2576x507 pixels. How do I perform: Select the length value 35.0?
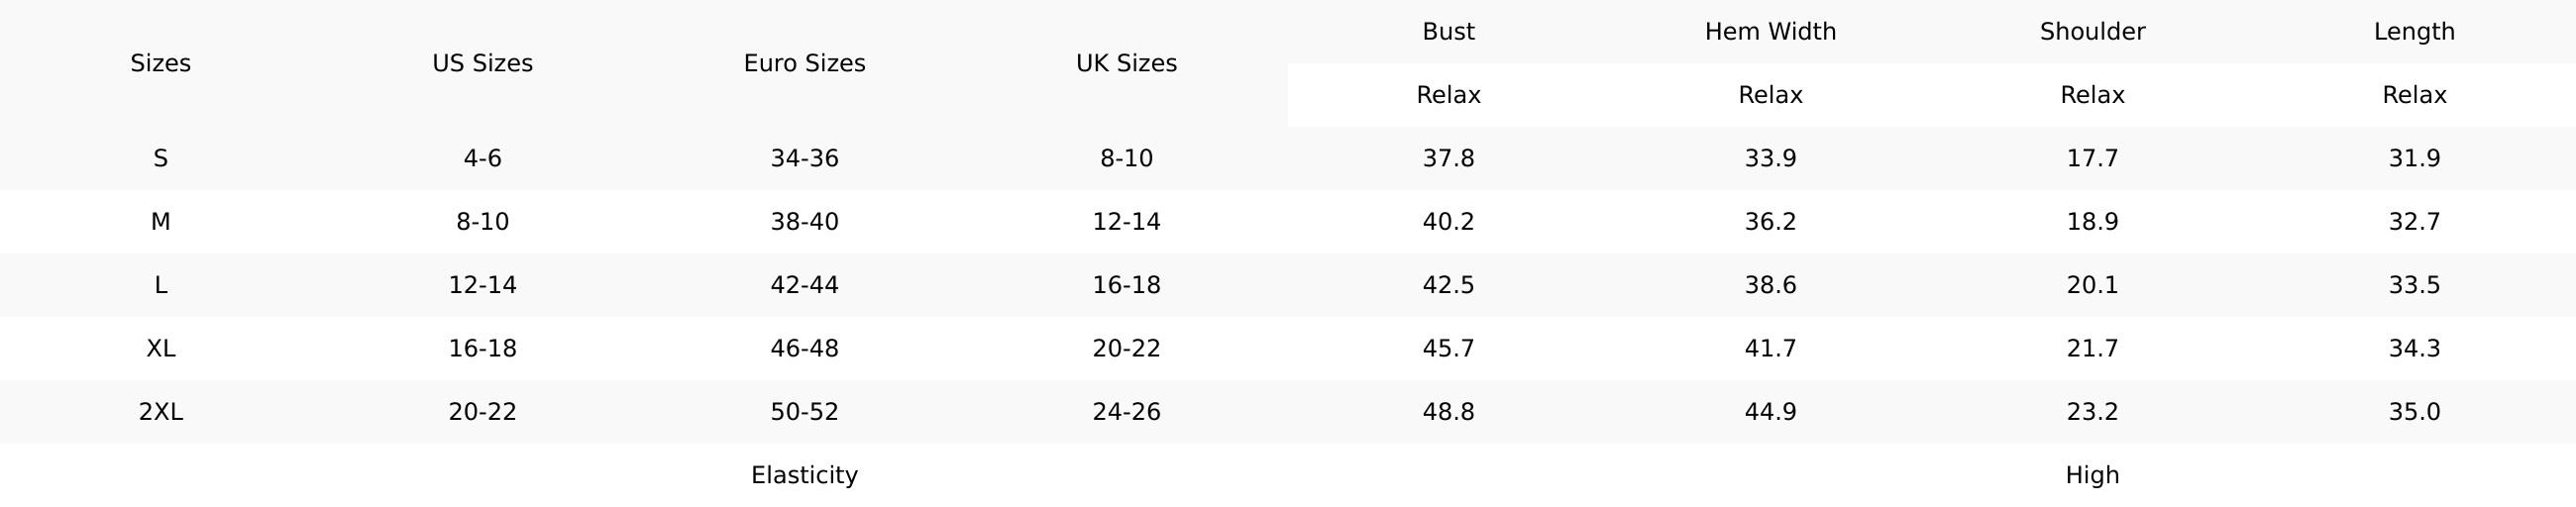pyautogui.click(x=2414, y=412)
